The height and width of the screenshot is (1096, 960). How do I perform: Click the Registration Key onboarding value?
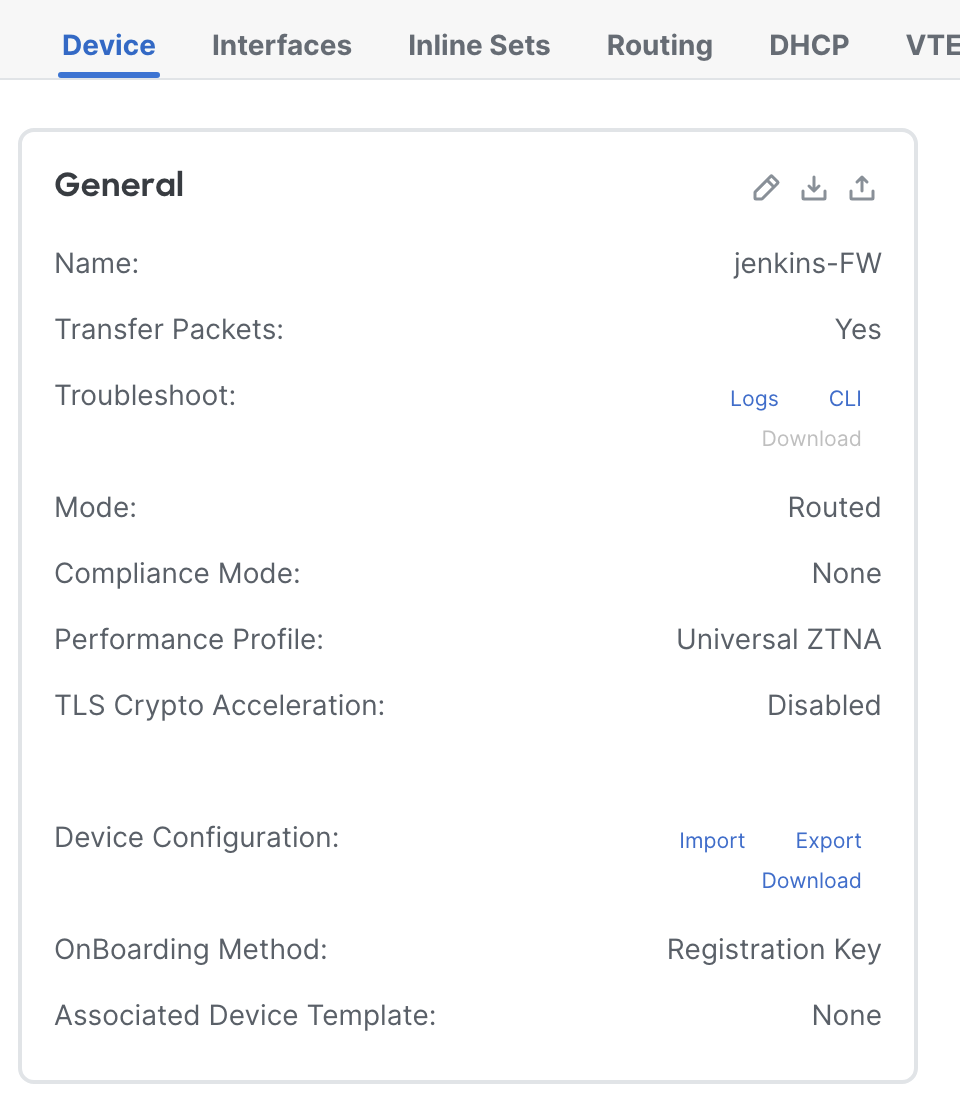[x=774, y=950]
